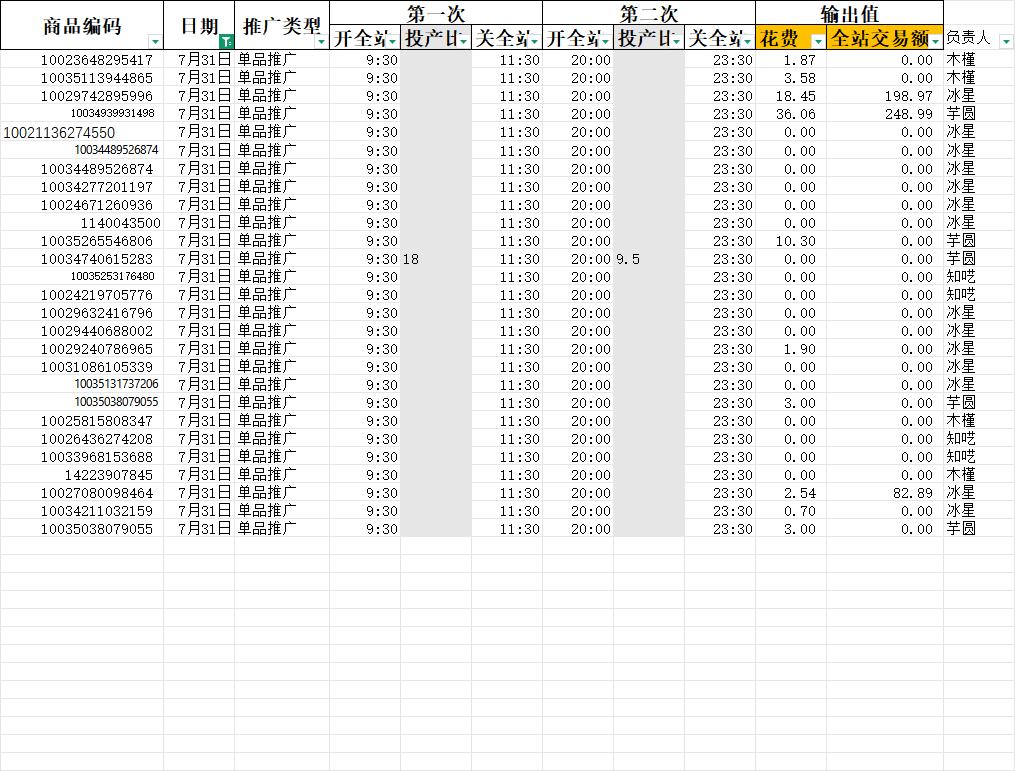Click product code 10026436274208
The image size is (1015, 771).
[96, 440]
